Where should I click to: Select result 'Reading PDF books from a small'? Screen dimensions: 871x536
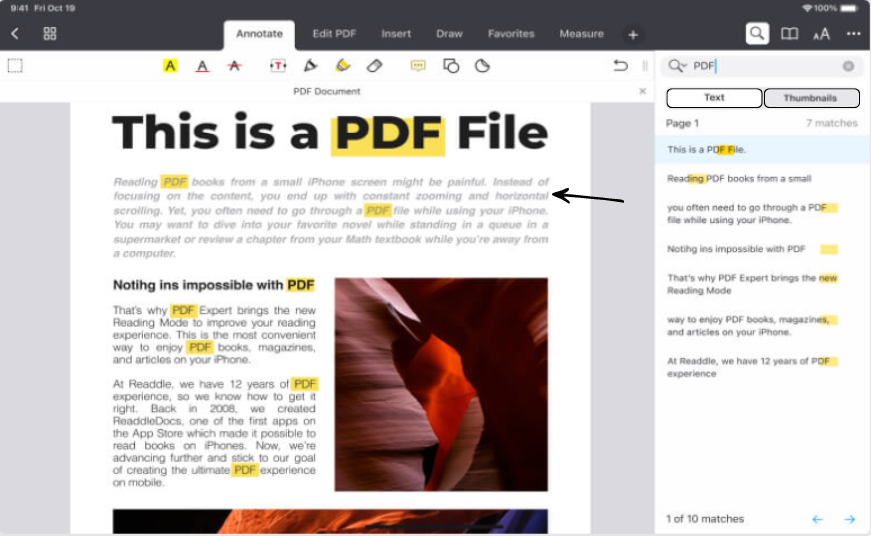coord(762,178)
